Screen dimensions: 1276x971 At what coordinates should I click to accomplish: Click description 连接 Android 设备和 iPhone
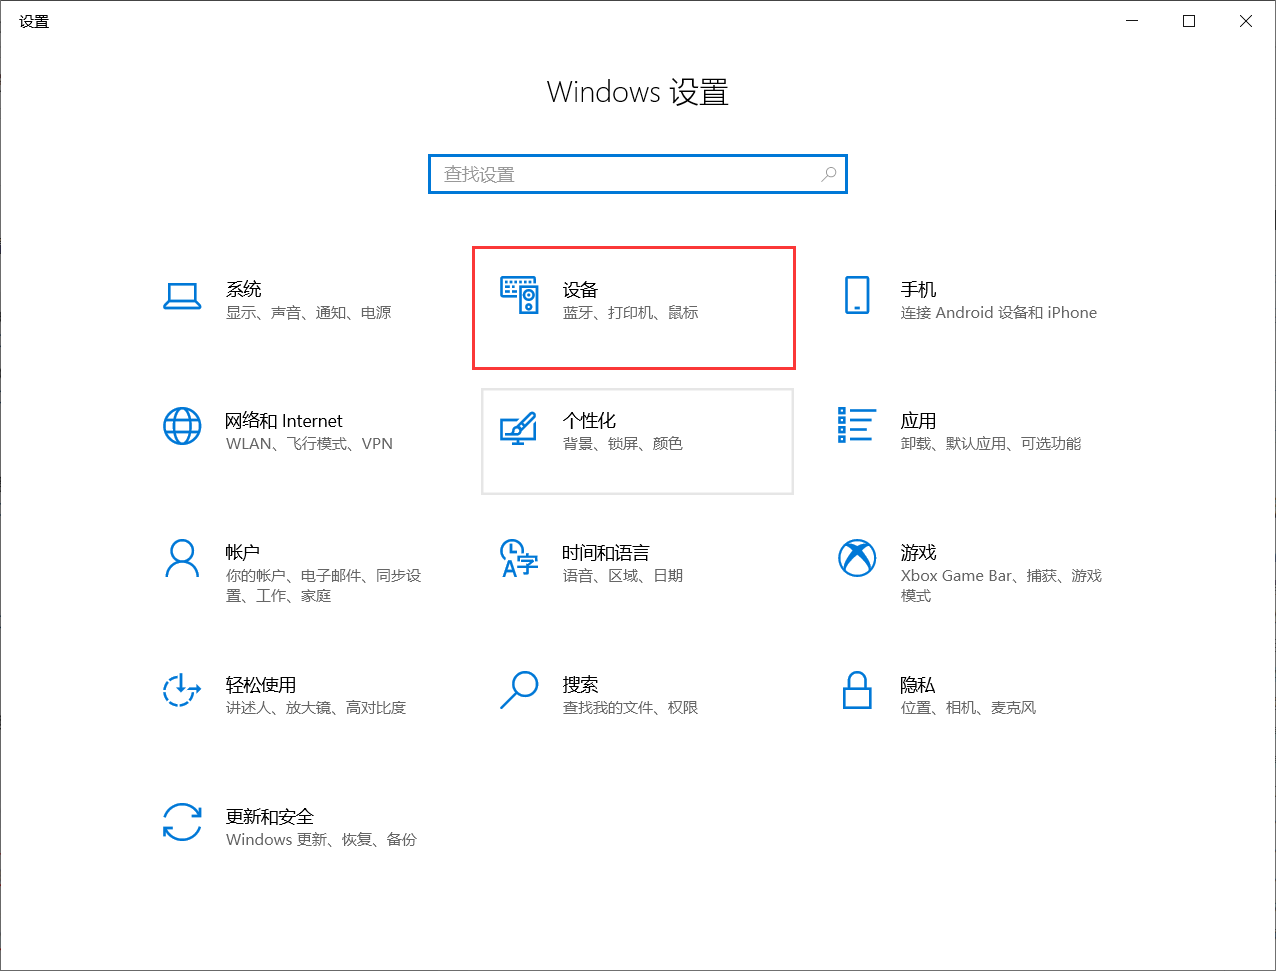coord(999,313)
